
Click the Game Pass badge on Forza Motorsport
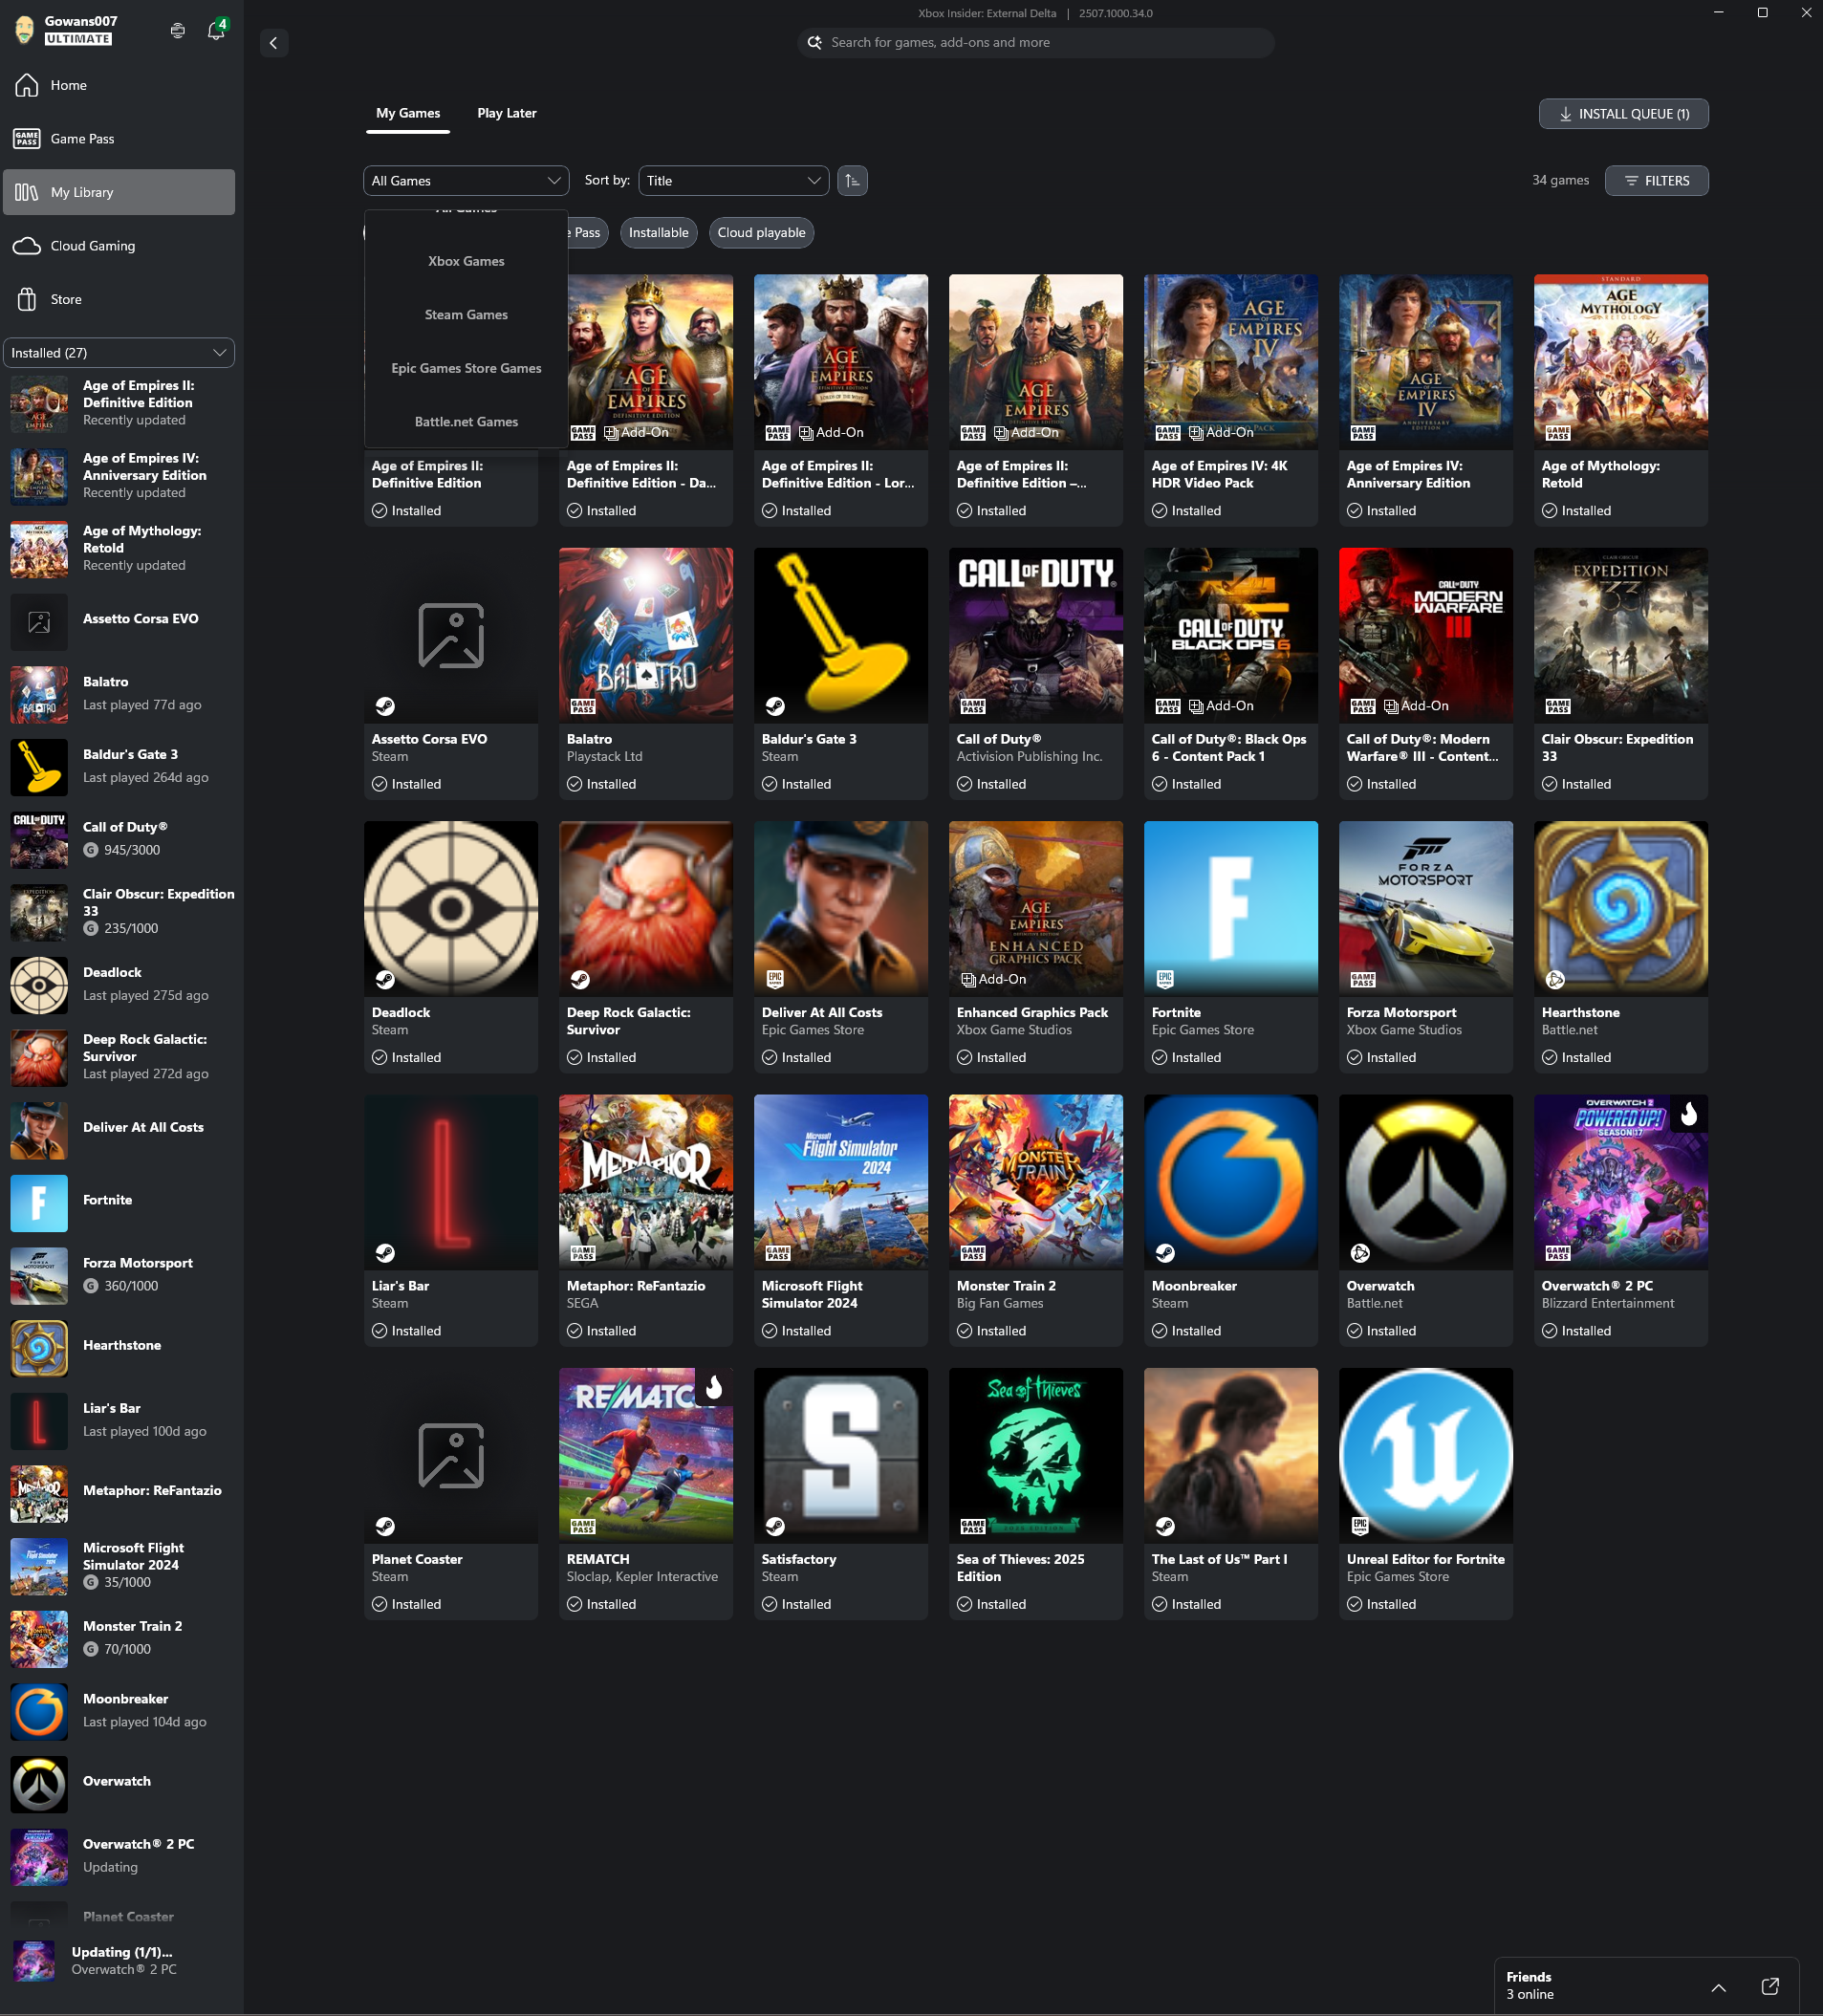tap(1363, 979)
